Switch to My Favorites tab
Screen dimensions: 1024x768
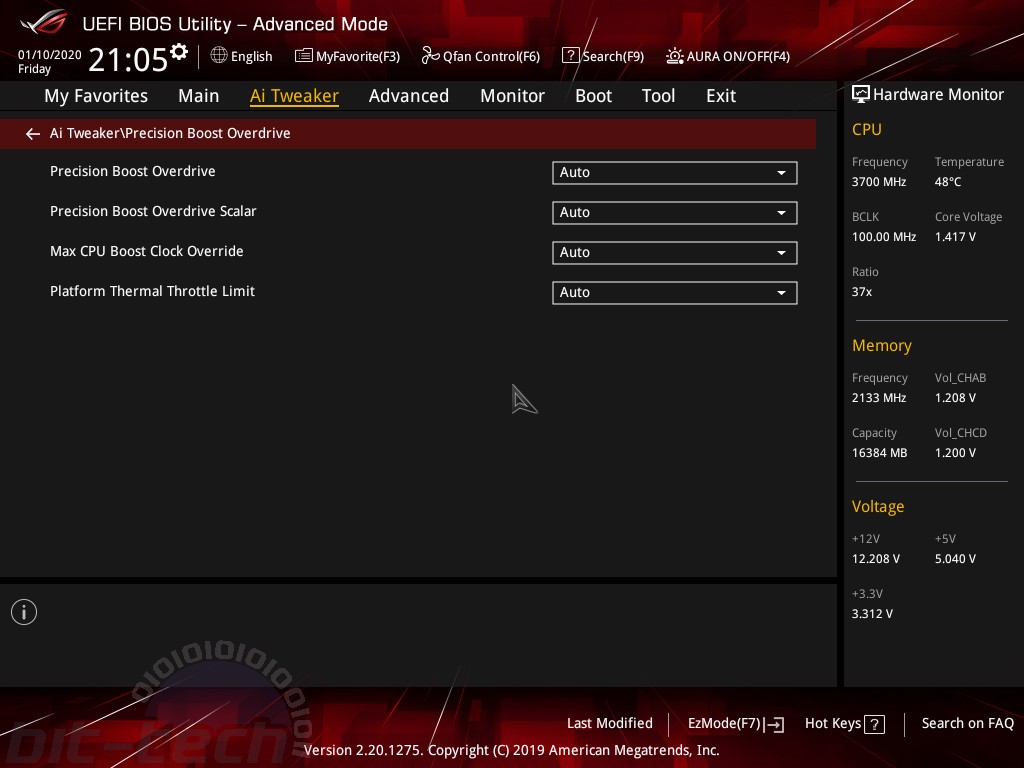(x=96, y=96)
